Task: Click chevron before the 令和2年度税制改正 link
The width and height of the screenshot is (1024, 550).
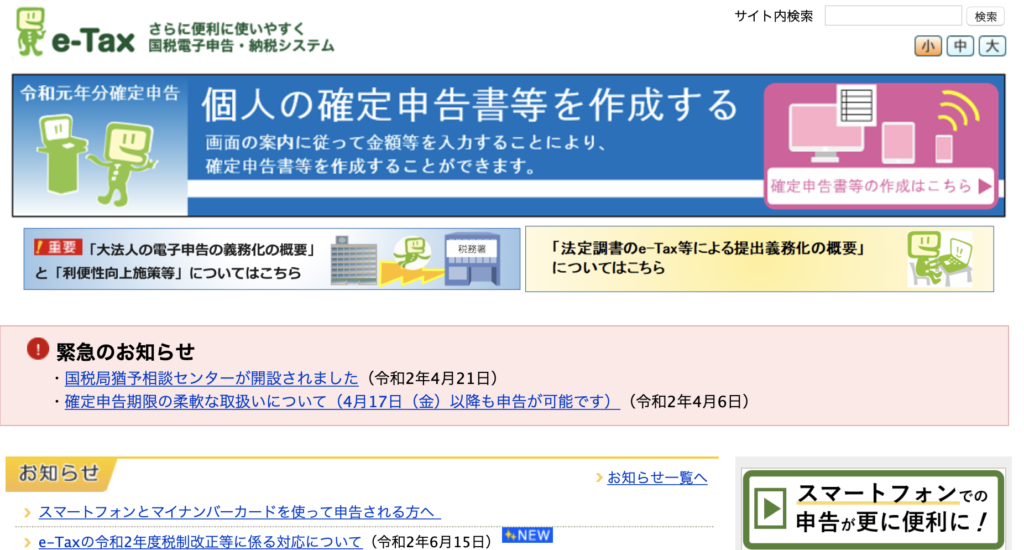Action: click(27, 542)
